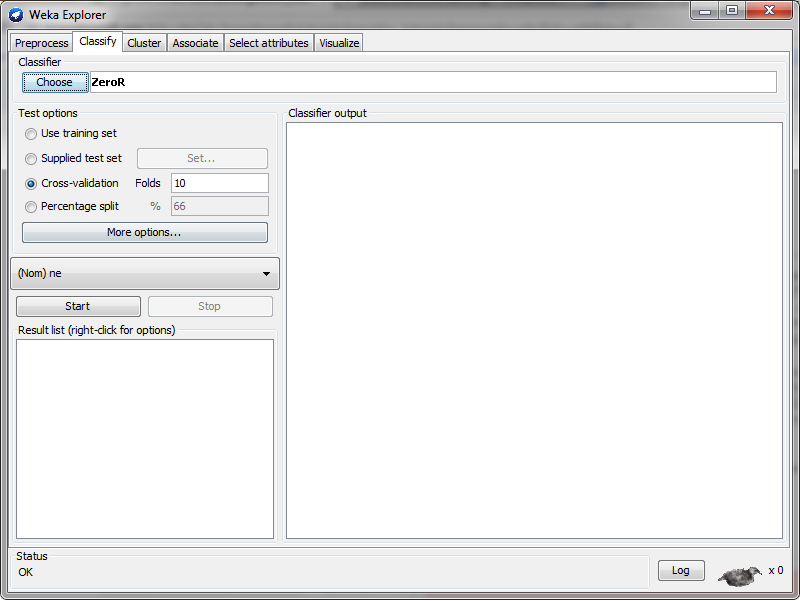Select the Supplied test set option

32,159
